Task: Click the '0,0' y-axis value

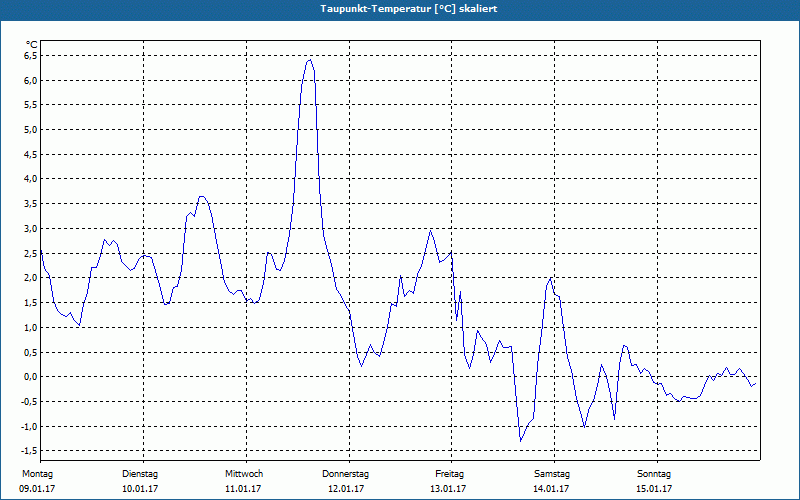Action: [31, 377]
